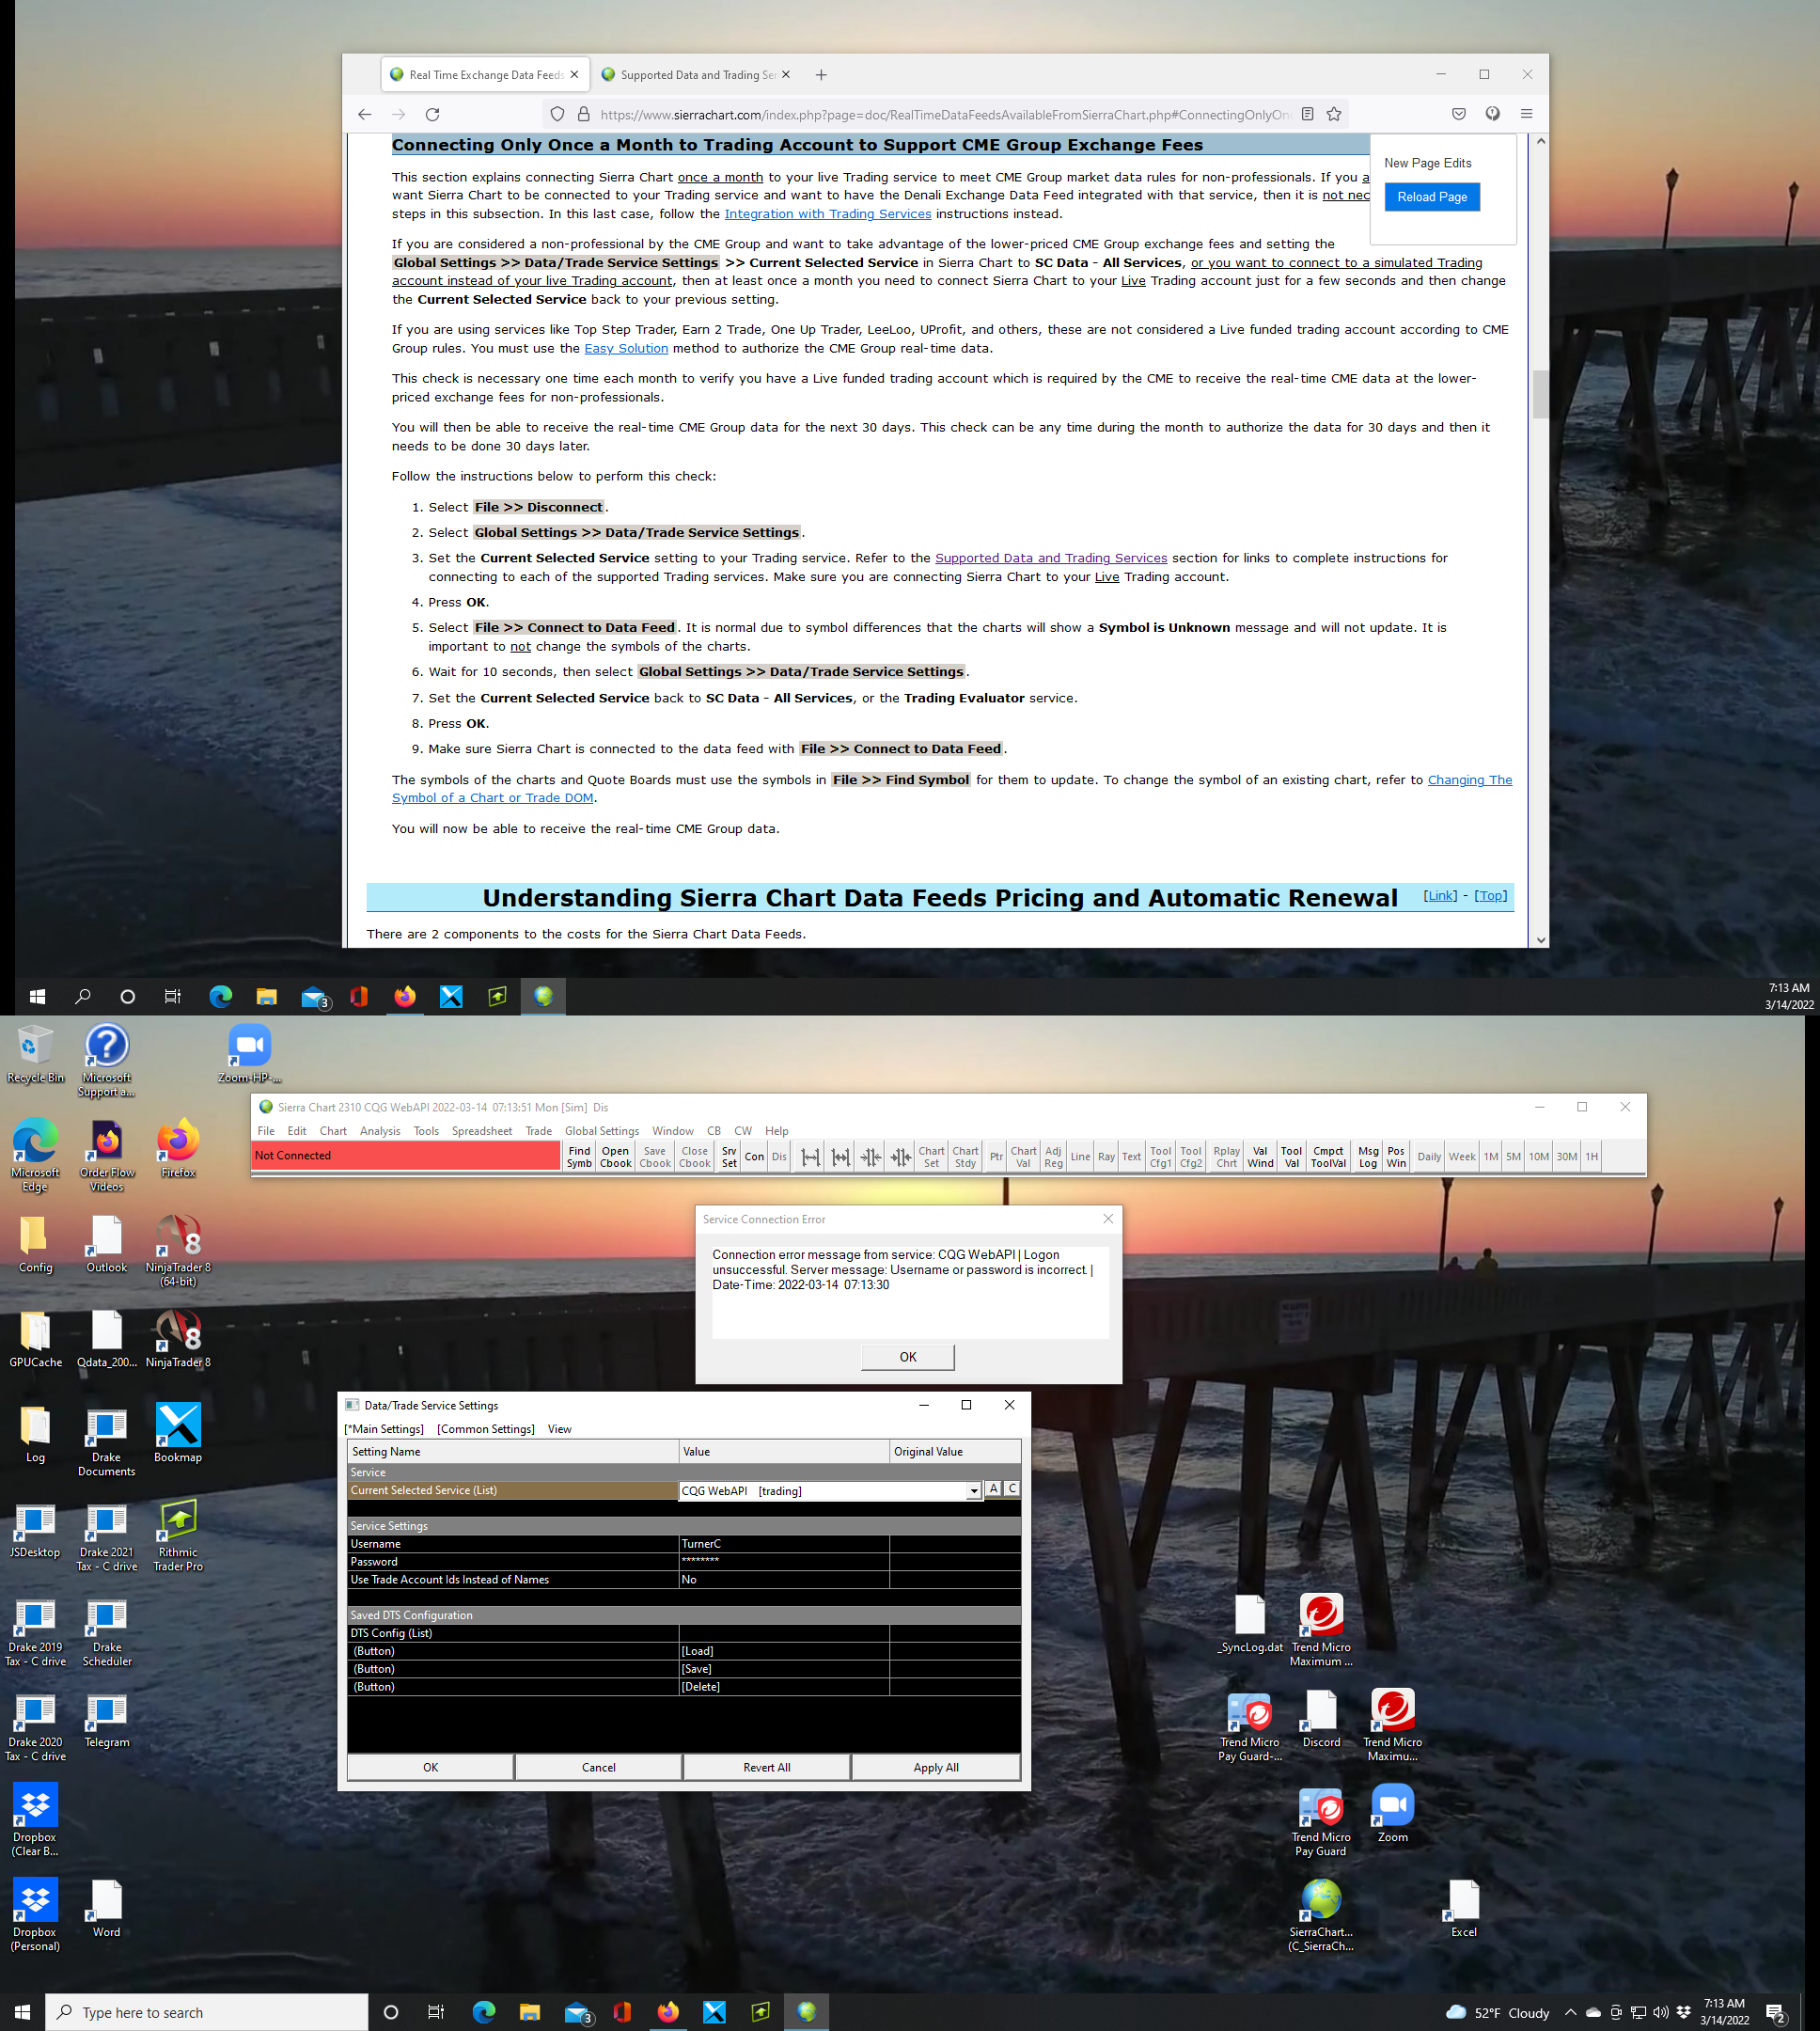Click the Con connect toolbar button
The image size is (1820, 2031).
[754, 1157]
